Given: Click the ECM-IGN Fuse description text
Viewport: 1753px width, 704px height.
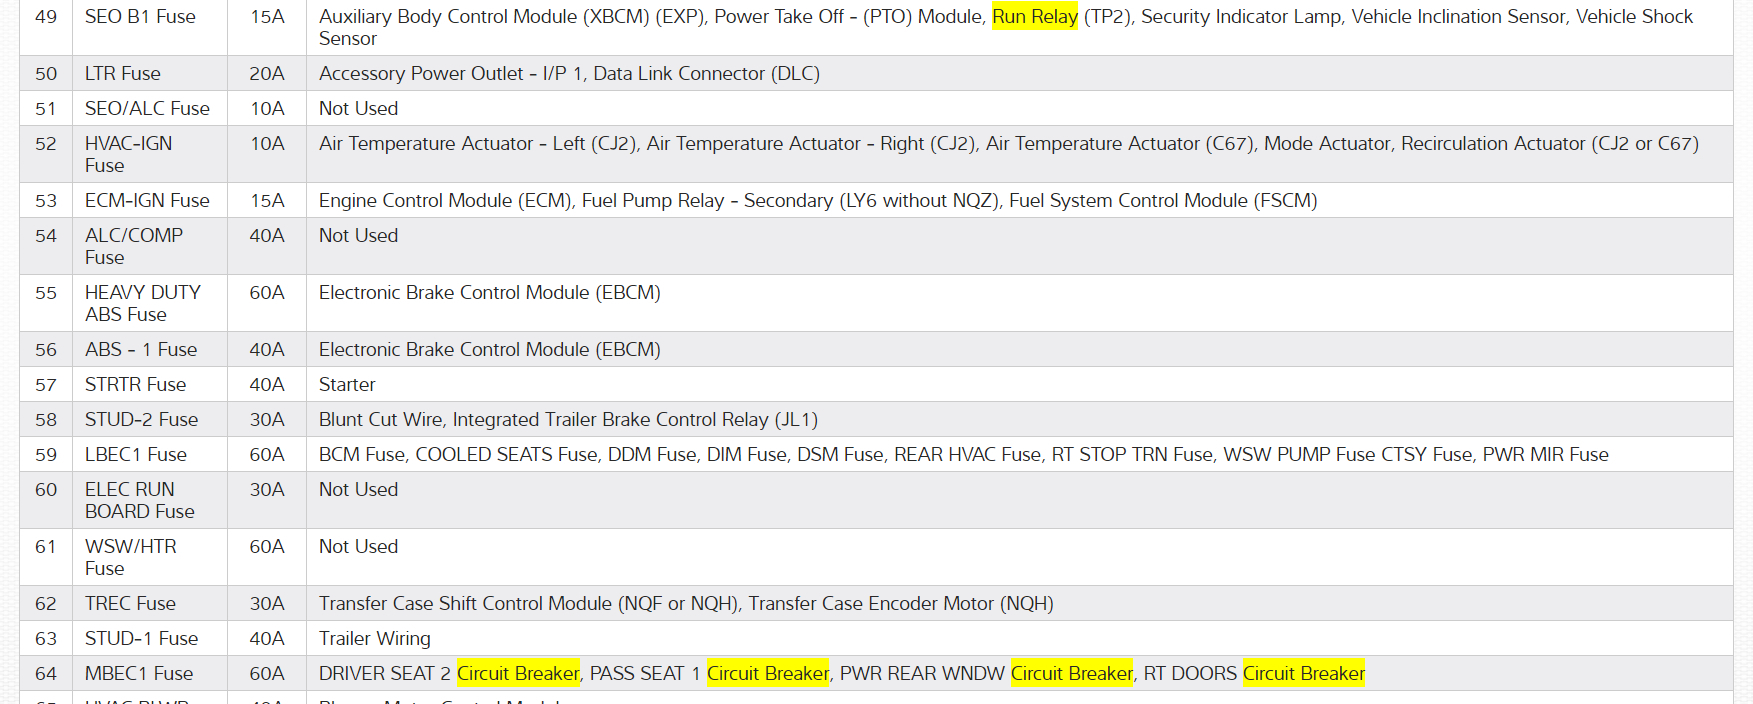Looking at the screenshot, I should pos(817,201).
